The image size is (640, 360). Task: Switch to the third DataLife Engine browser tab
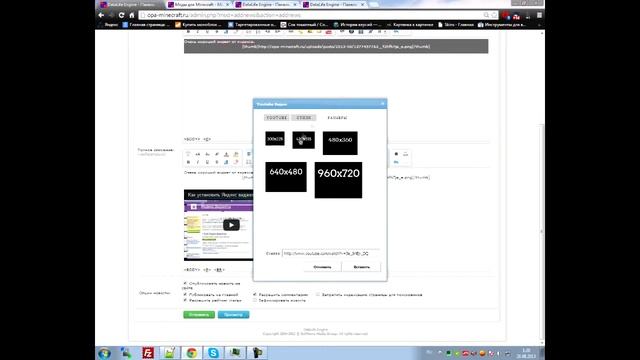pyautogui.click(x=267, y=4)
